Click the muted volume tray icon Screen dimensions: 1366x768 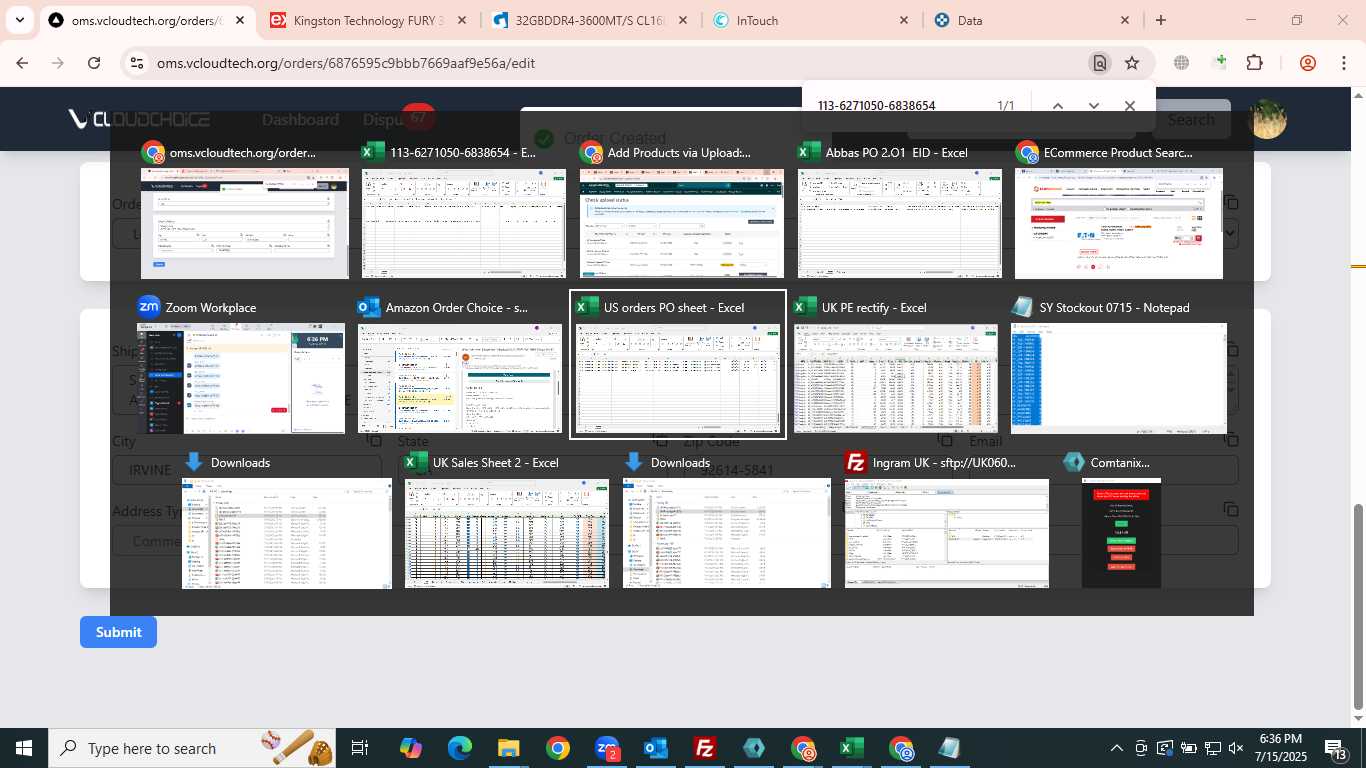click(x=1235, y=748)
